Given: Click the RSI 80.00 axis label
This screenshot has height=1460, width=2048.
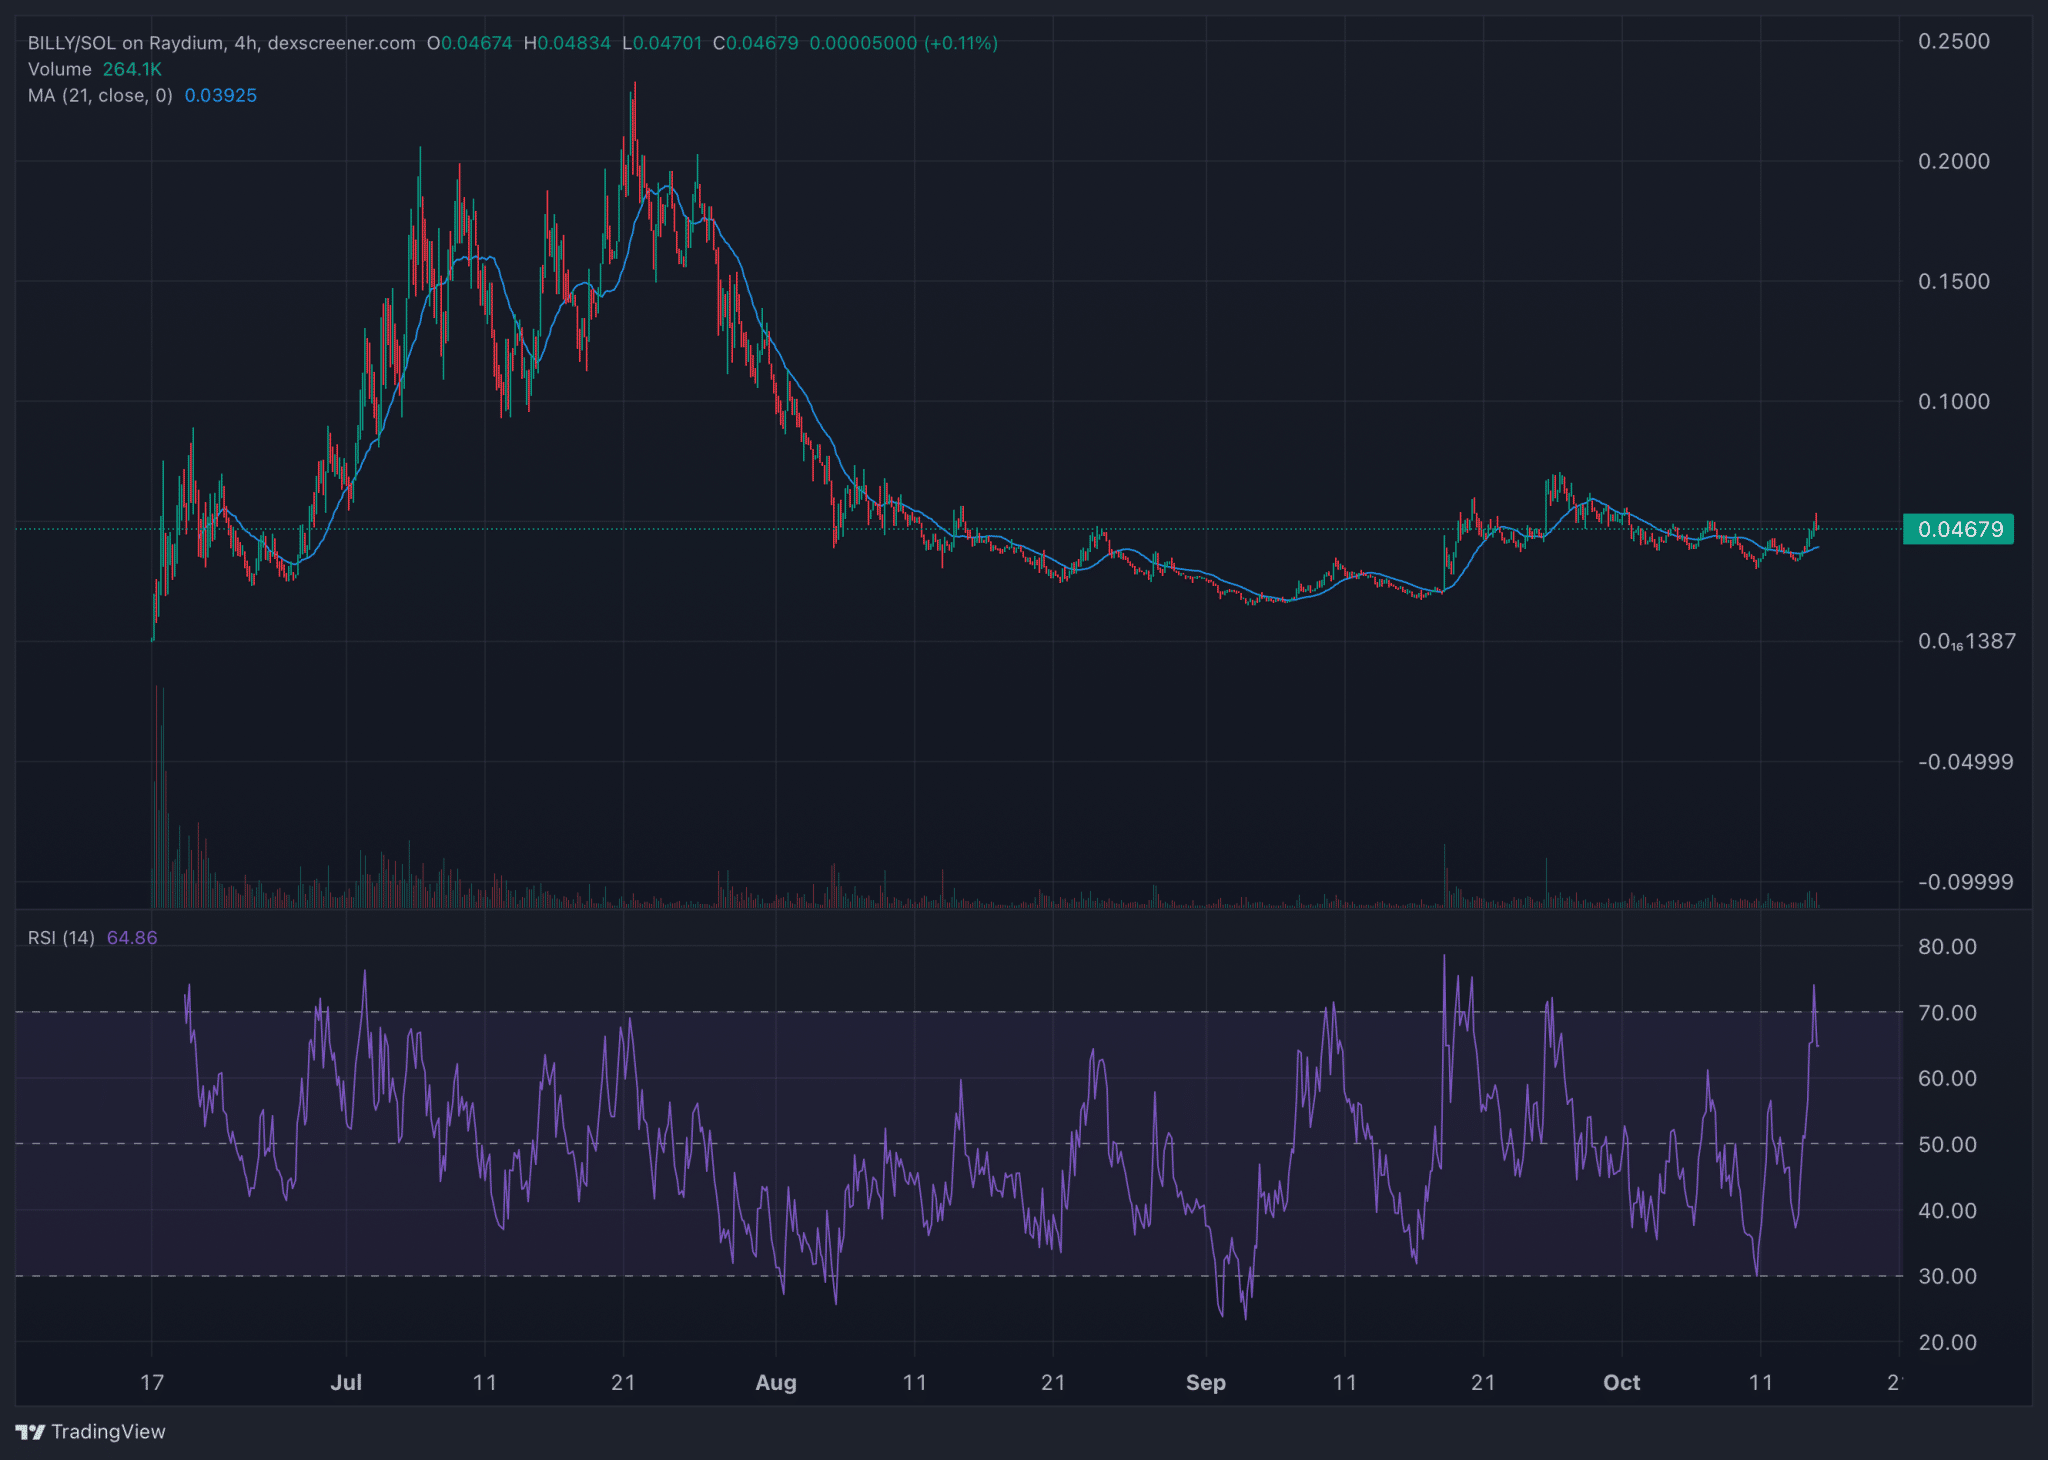Looking at the screenshot, I should pyautogui.click(x=1947, y=946).
